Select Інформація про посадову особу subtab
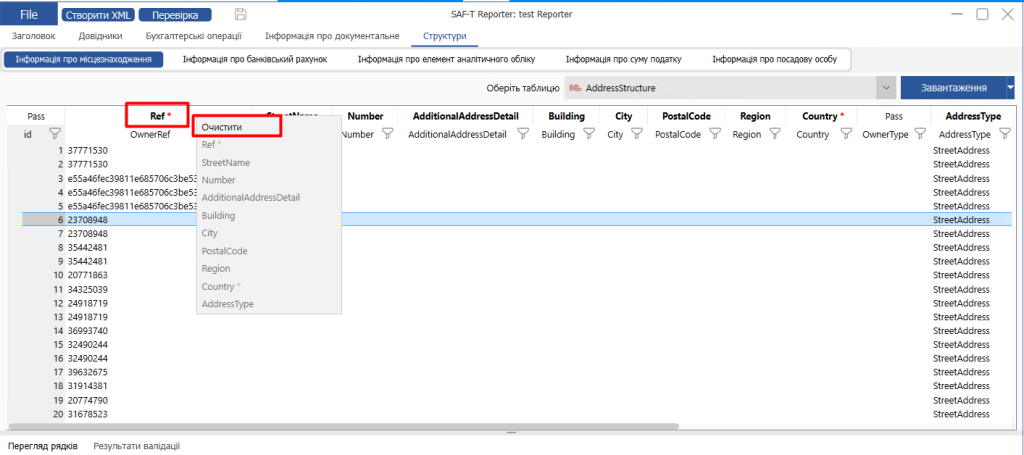This screenshot has width=1024, height=455. coord(774,59)
